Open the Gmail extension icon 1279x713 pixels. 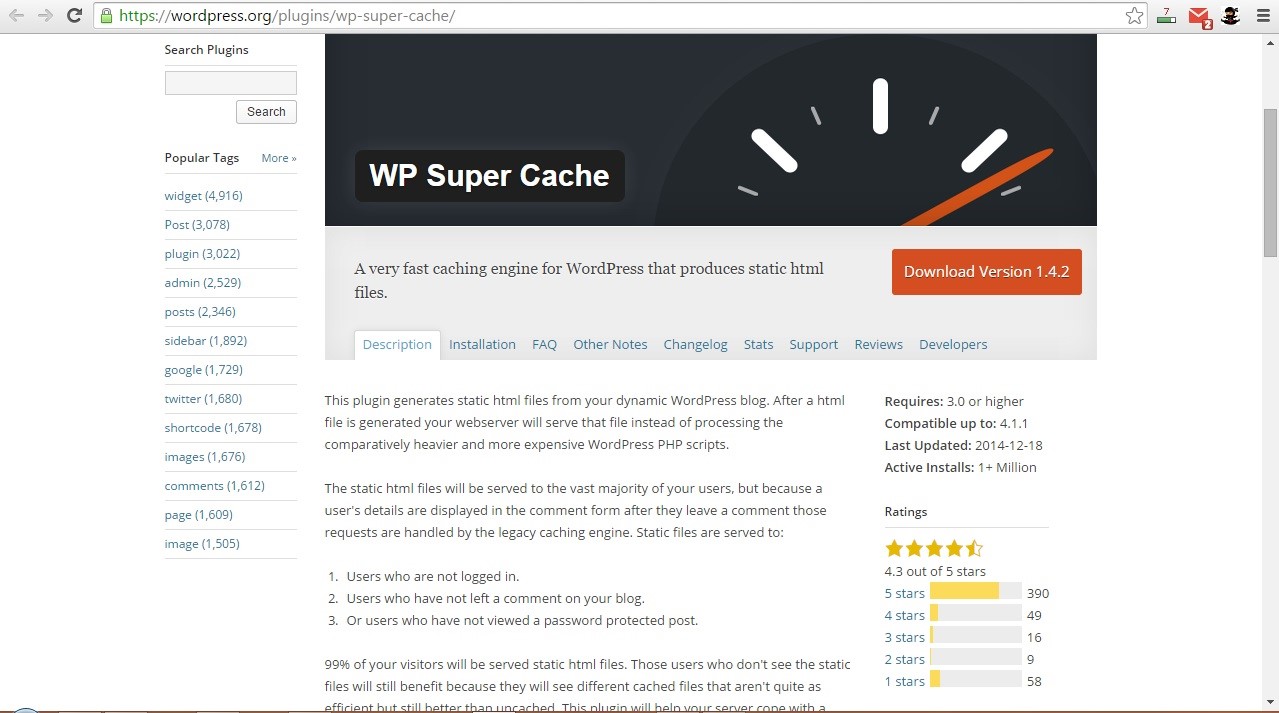(x=1199, y=17)
